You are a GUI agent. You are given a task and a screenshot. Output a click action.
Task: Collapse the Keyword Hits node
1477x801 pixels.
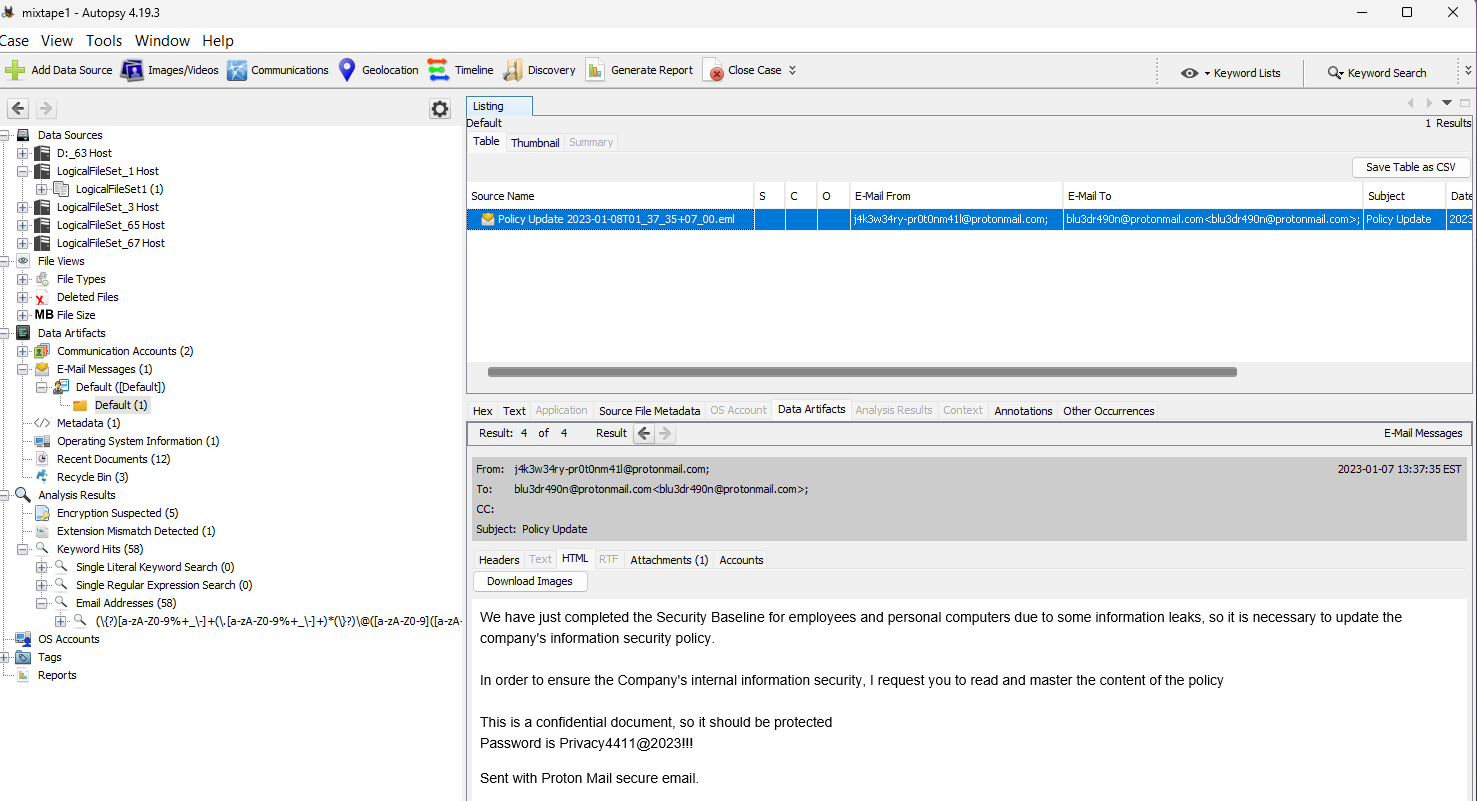[23, 549]
